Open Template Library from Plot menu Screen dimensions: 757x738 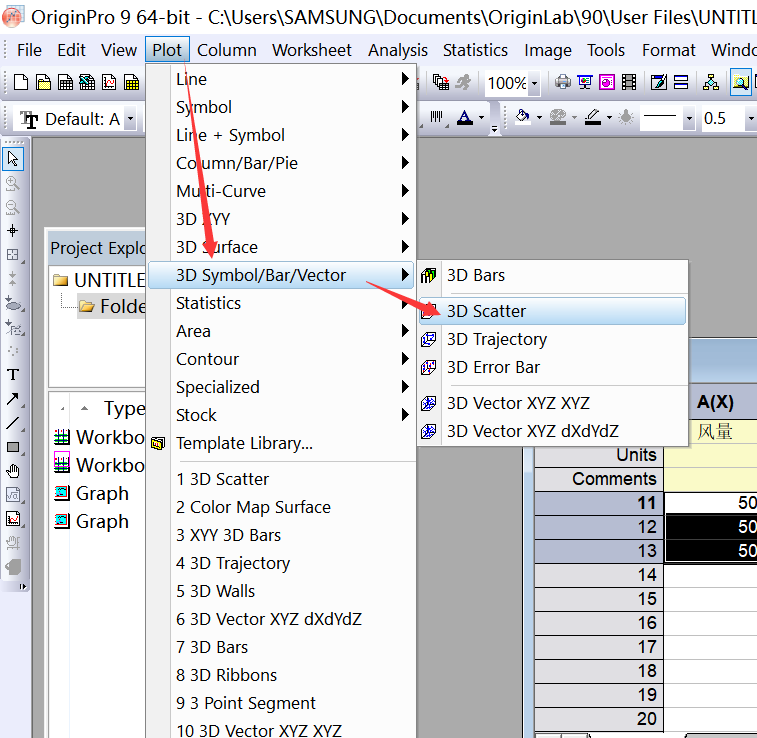pos(281,443)
